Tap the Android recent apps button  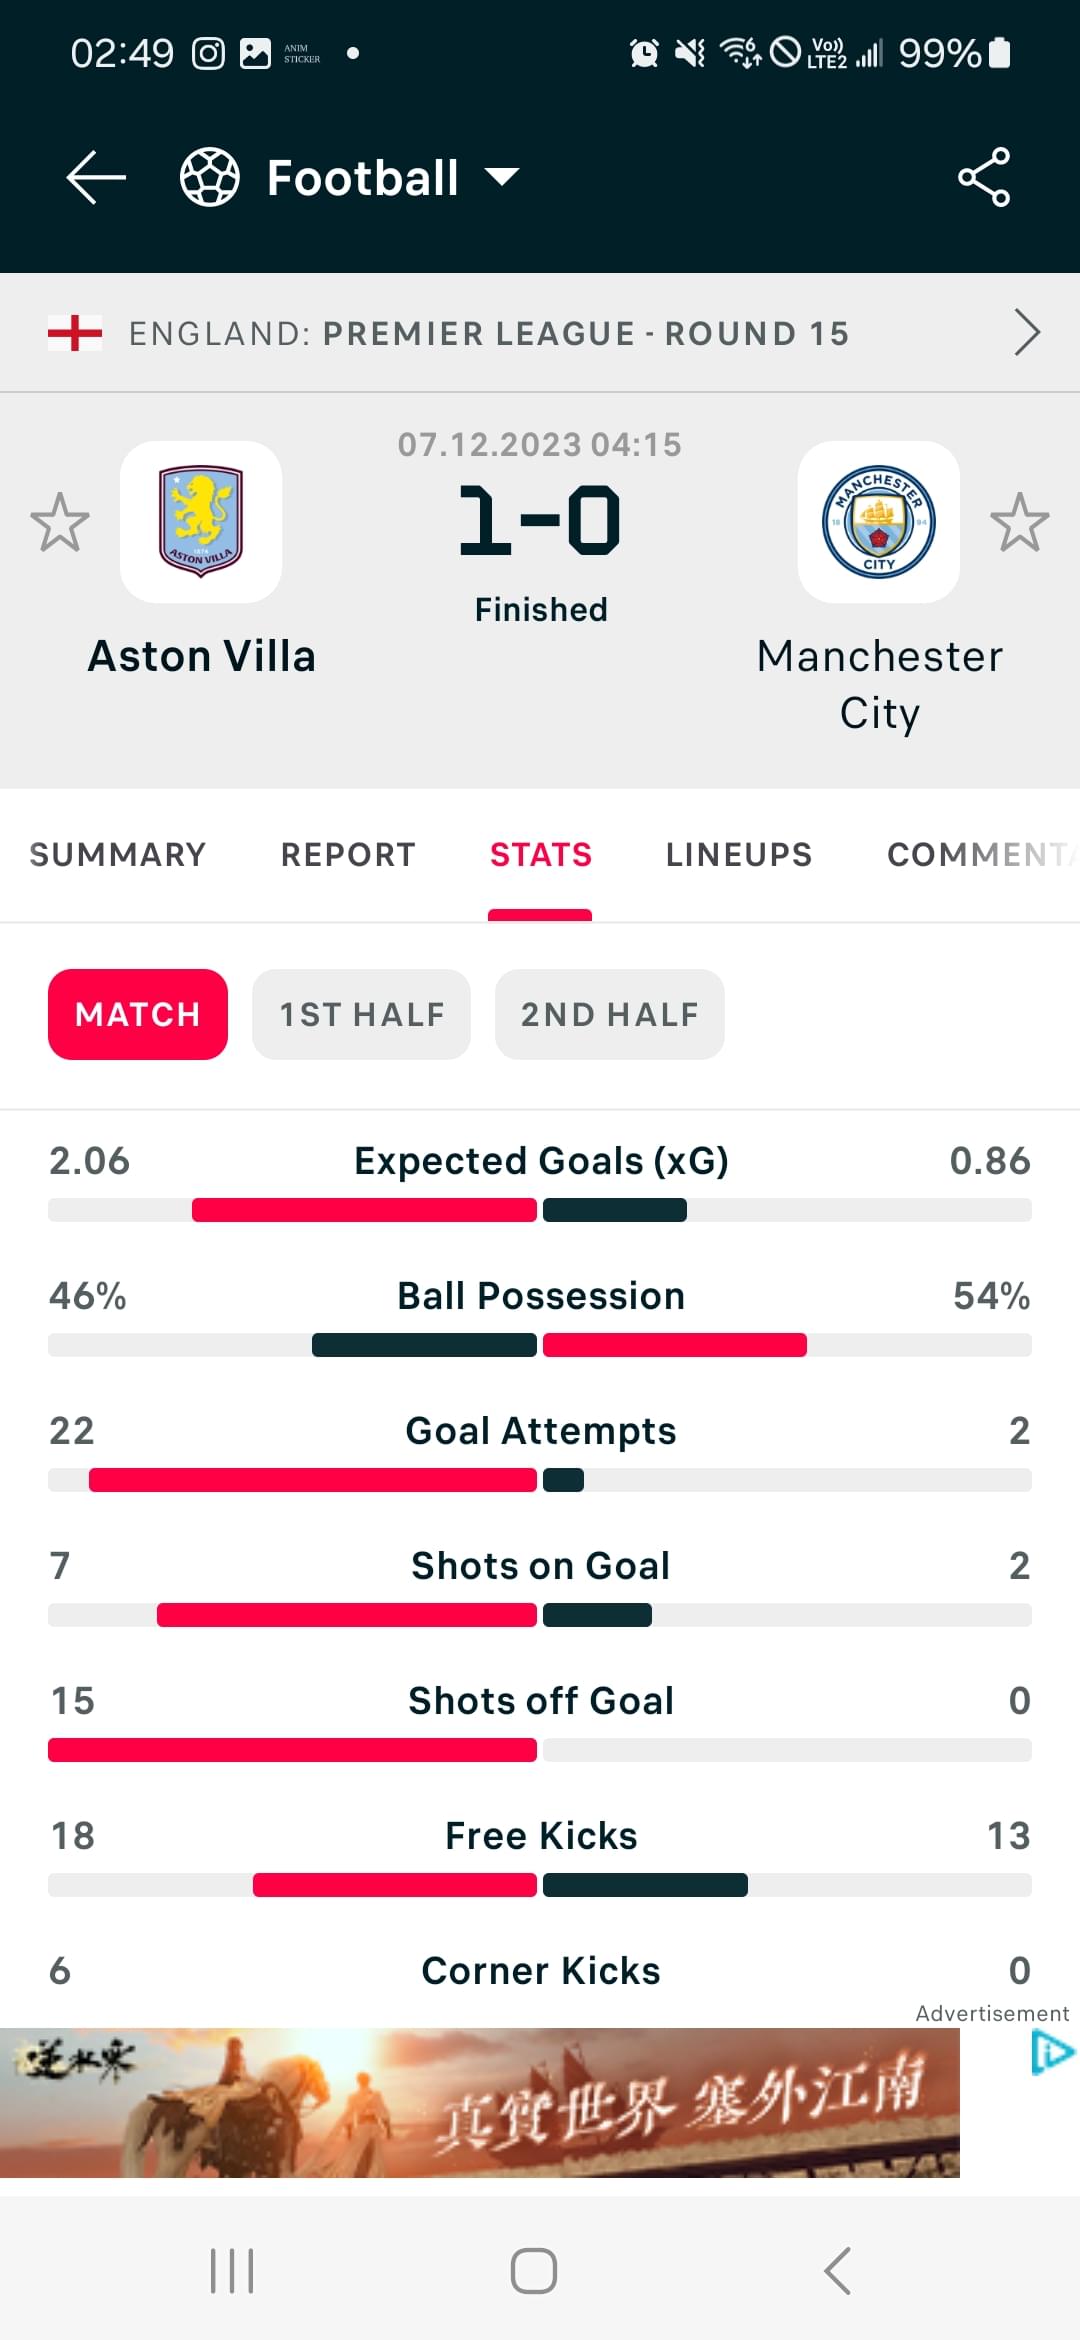coord(232,2270)
